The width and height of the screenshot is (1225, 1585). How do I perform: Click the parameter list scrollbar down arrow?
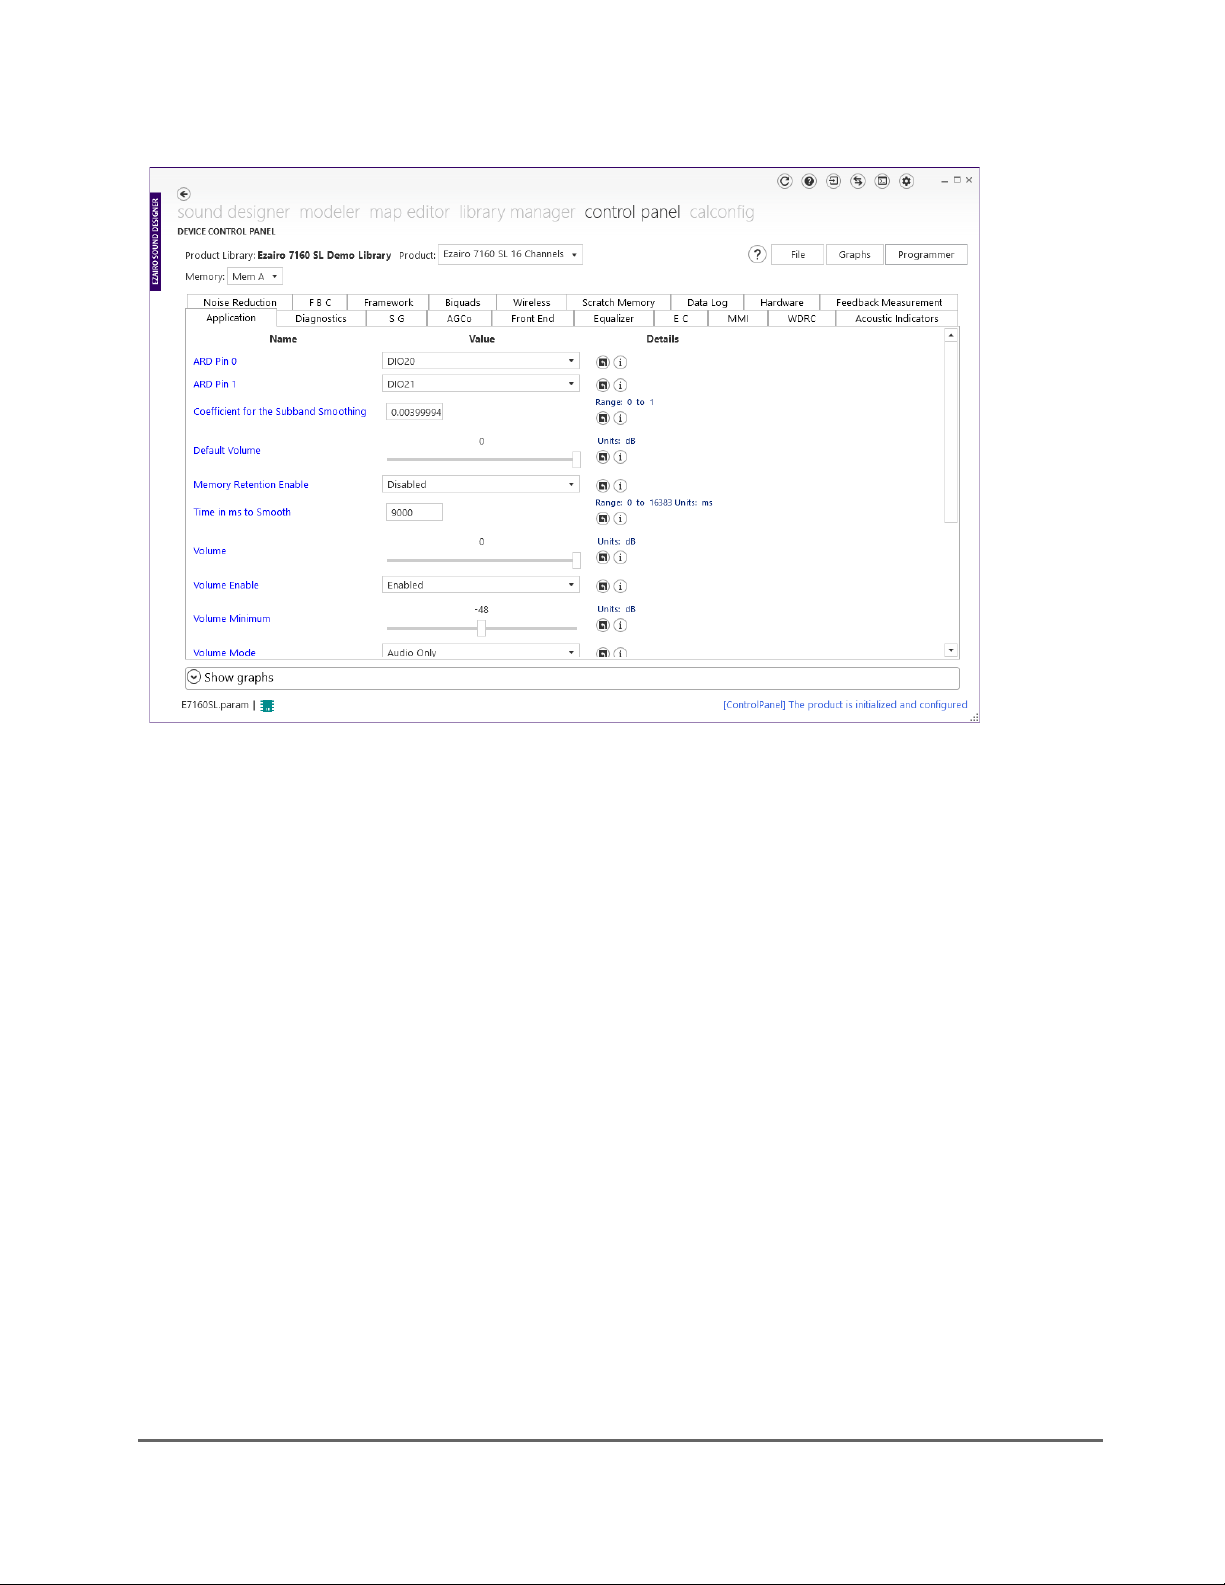tap(951, 651)
